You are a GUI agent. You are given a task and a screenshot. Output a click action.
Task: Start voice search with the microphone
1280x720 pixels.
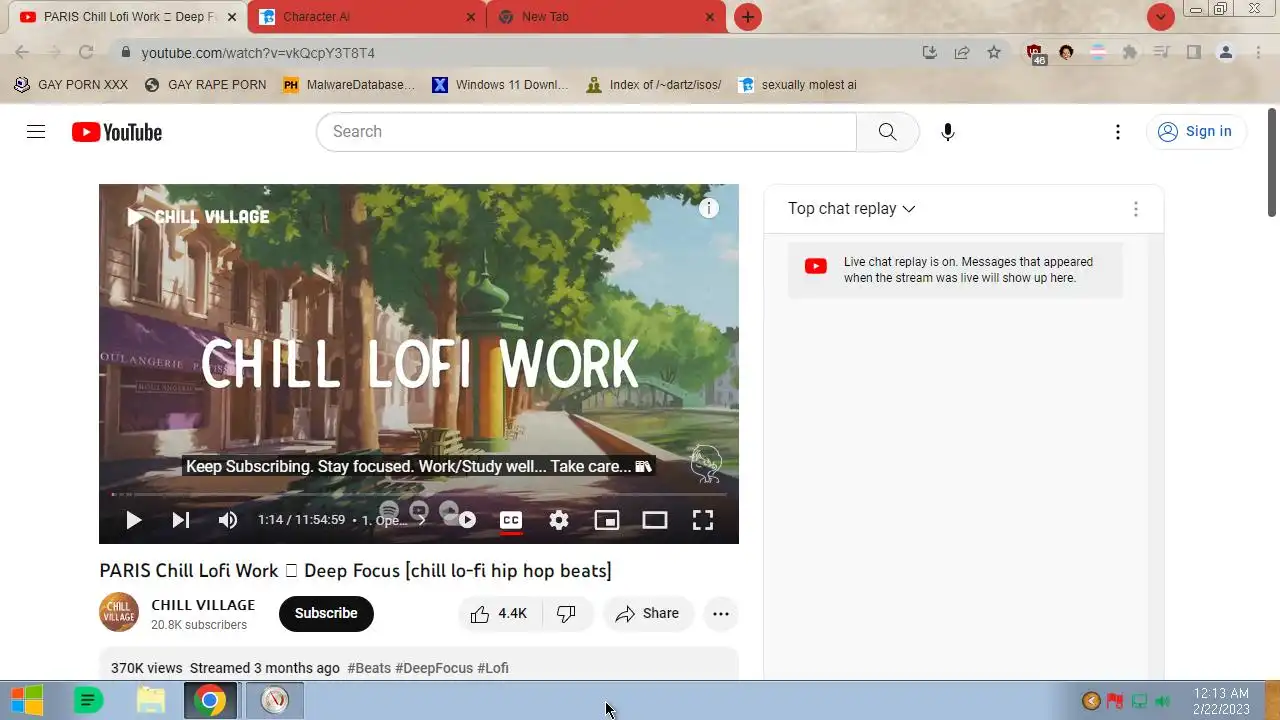pyautogui.click(x=948, y=131)
